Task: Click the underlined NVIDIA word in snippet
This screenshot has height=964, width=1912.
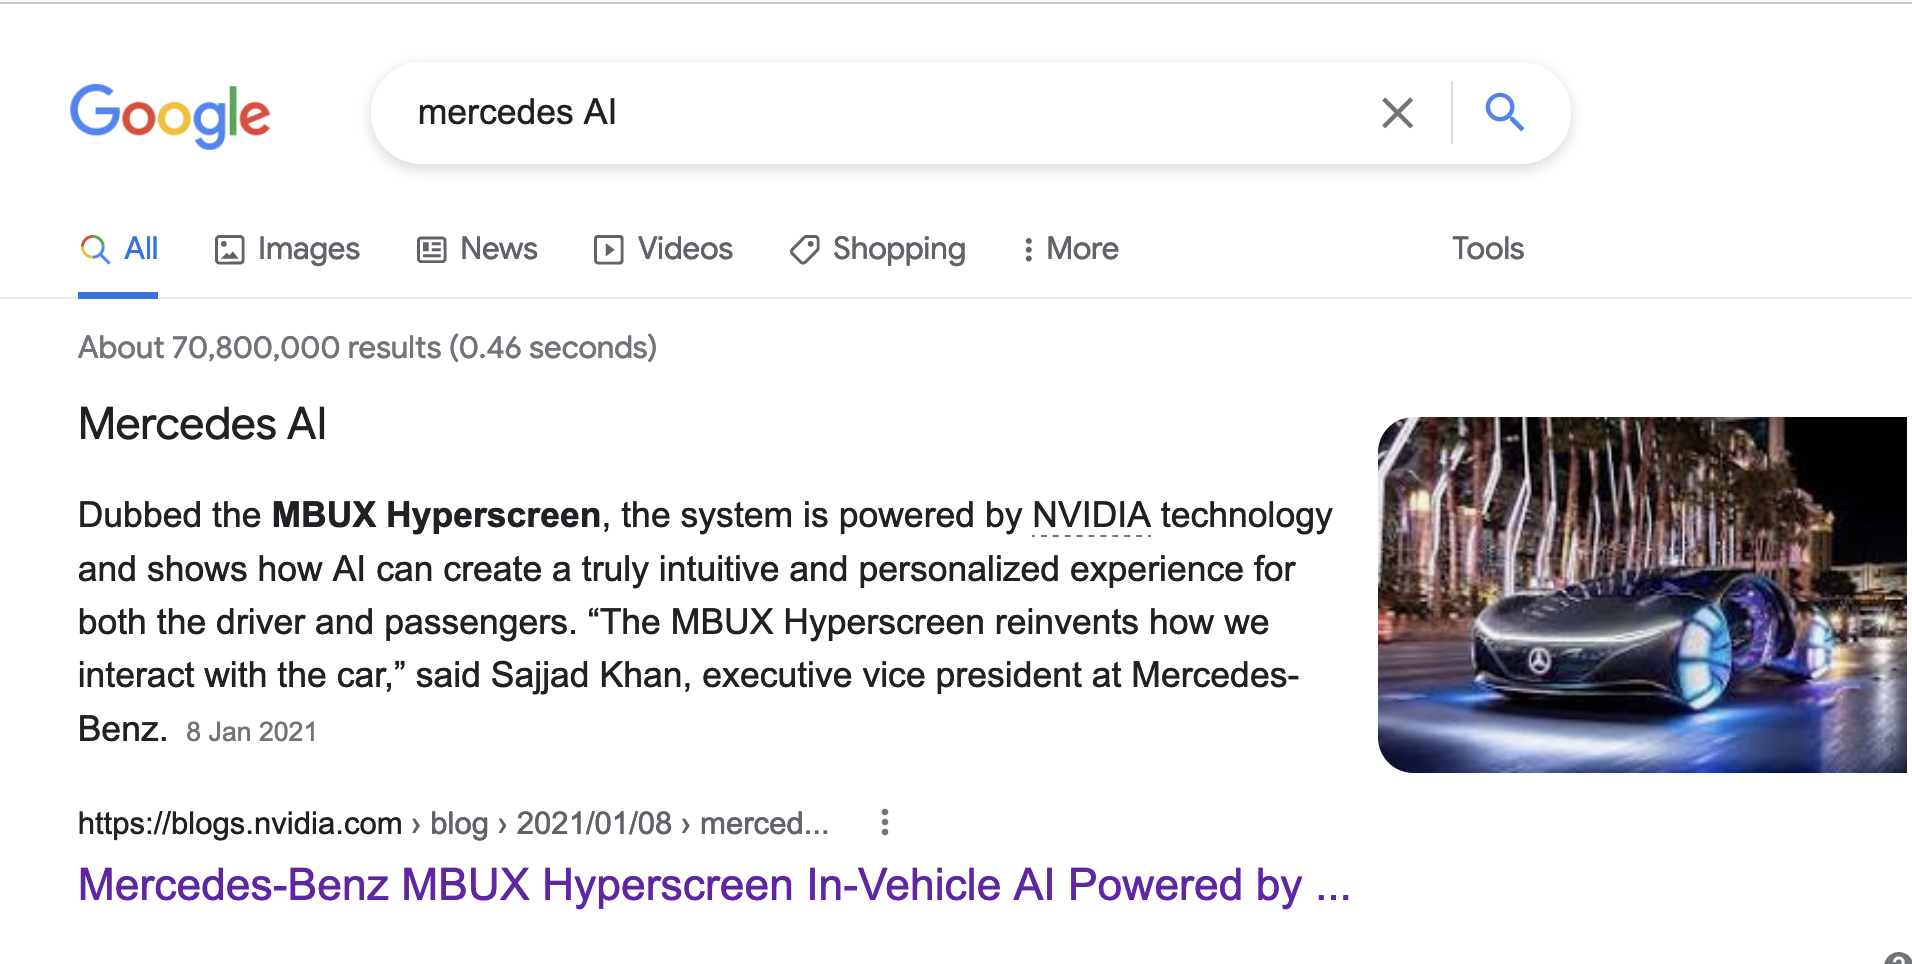Action: [1091, 516]
